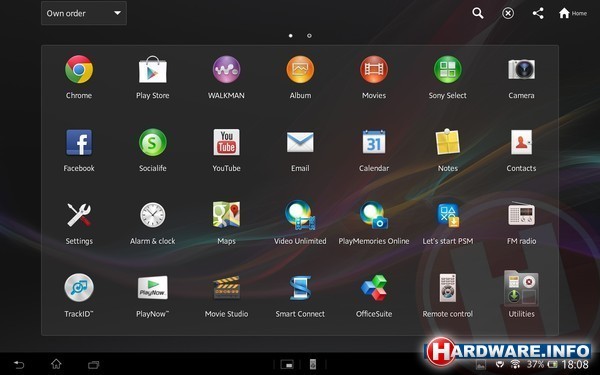Switch to first app page dot
The height and width of the screenshot is (375, 600).
tap(290, 36)
